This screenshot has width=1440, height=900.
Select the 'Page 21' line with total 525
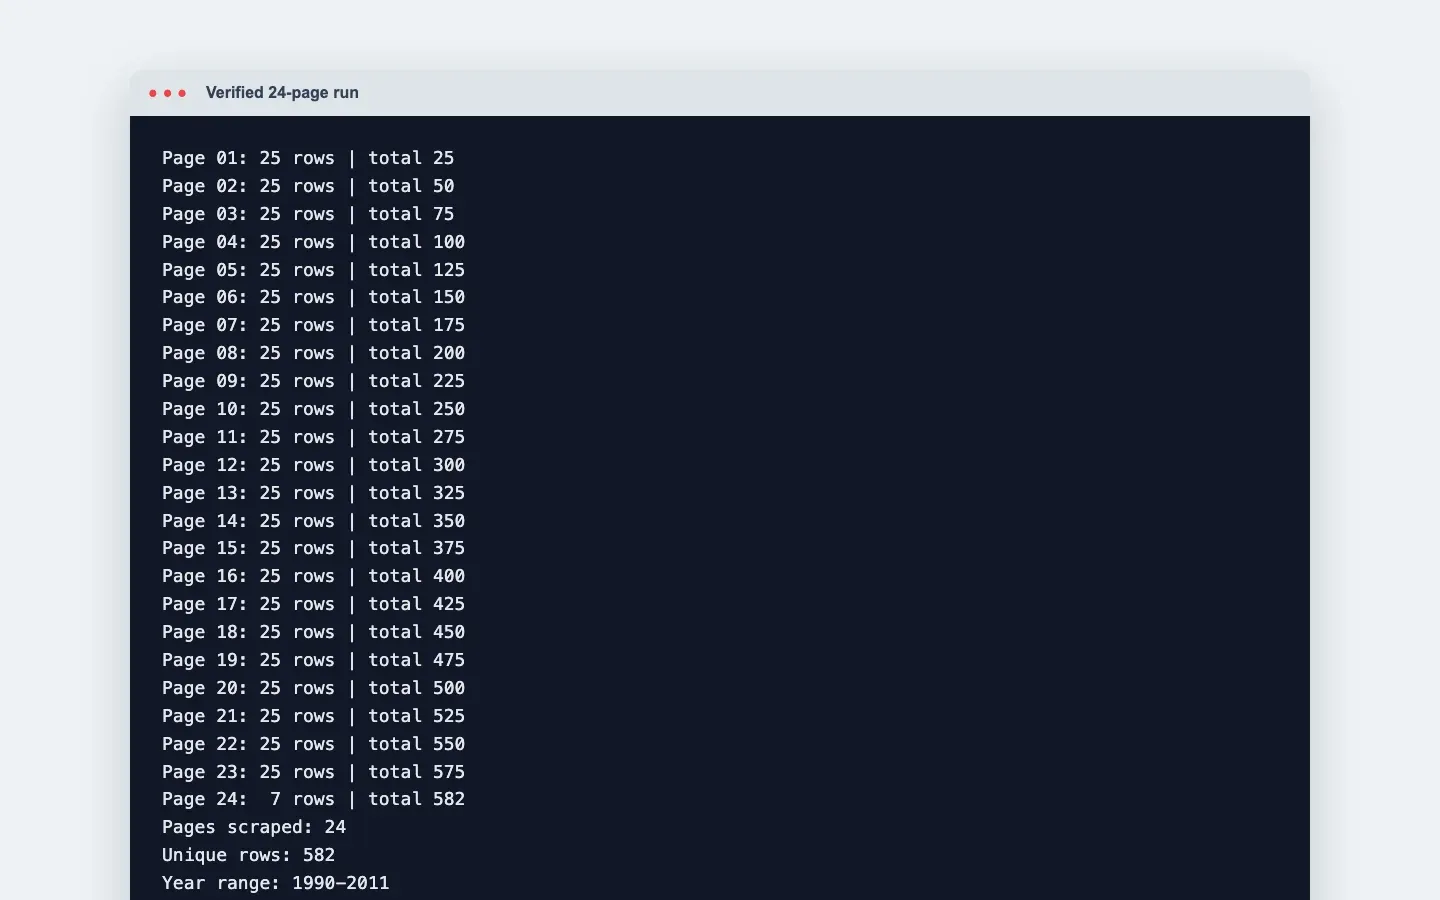click(314, 716)
